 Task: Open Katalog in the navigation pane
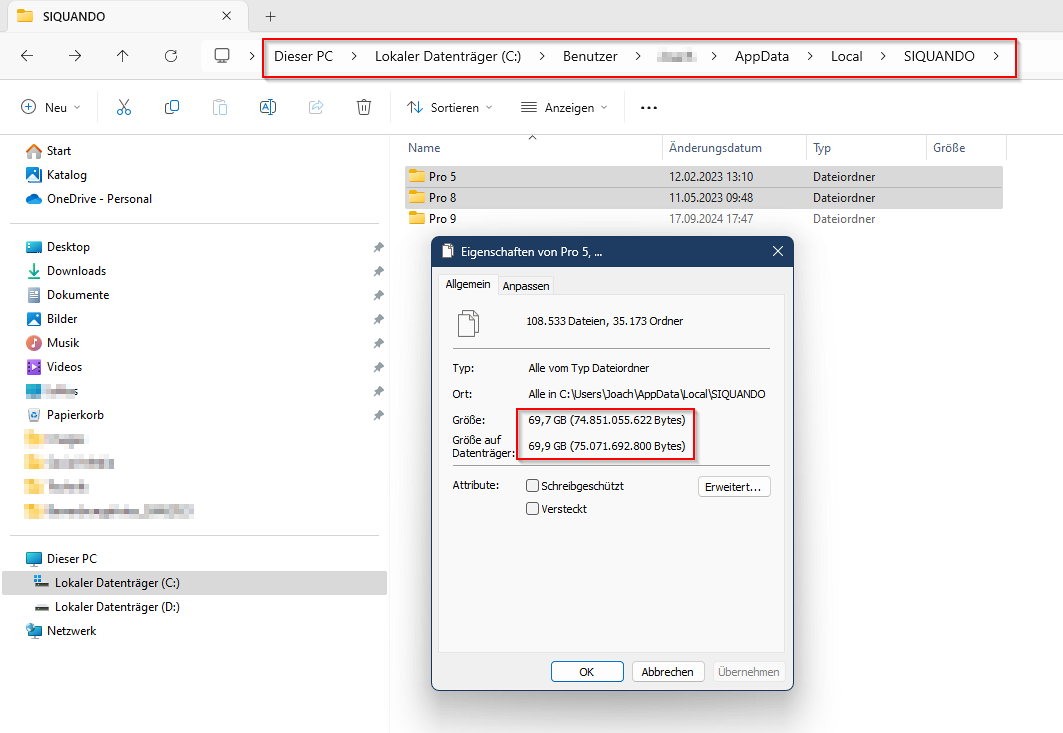(x=56, y=175)
